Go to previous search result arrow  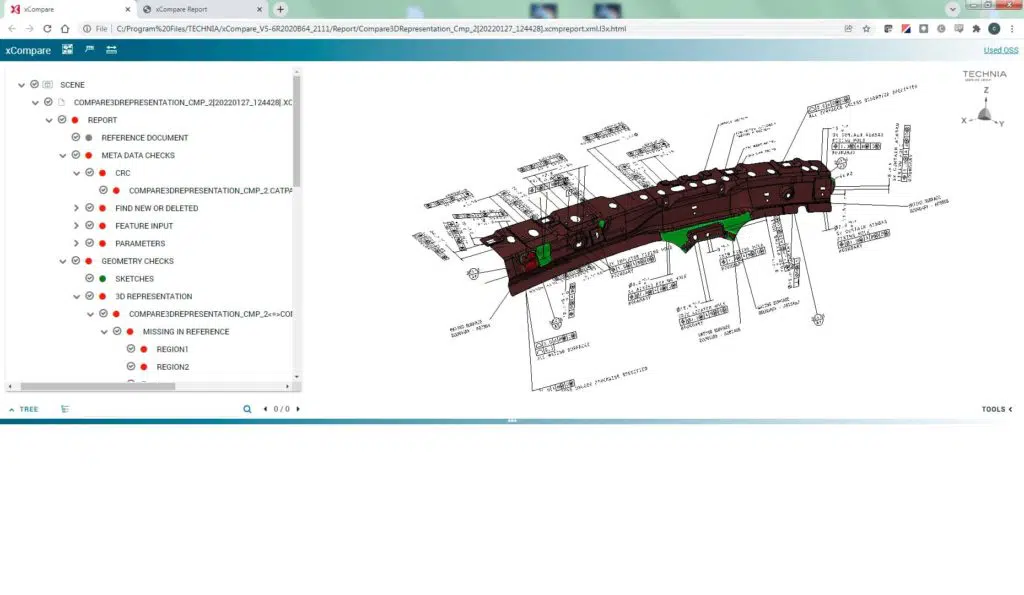click(265, 409)
